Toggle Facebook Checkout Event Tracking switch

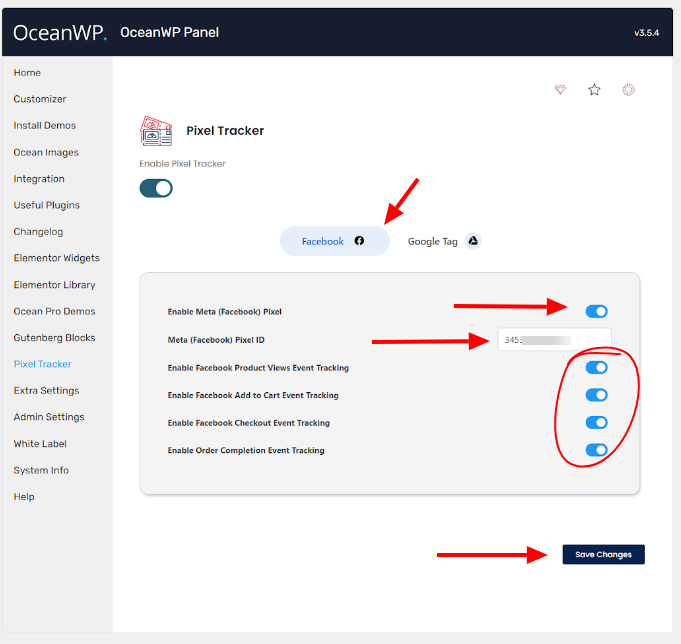(596, 423)
